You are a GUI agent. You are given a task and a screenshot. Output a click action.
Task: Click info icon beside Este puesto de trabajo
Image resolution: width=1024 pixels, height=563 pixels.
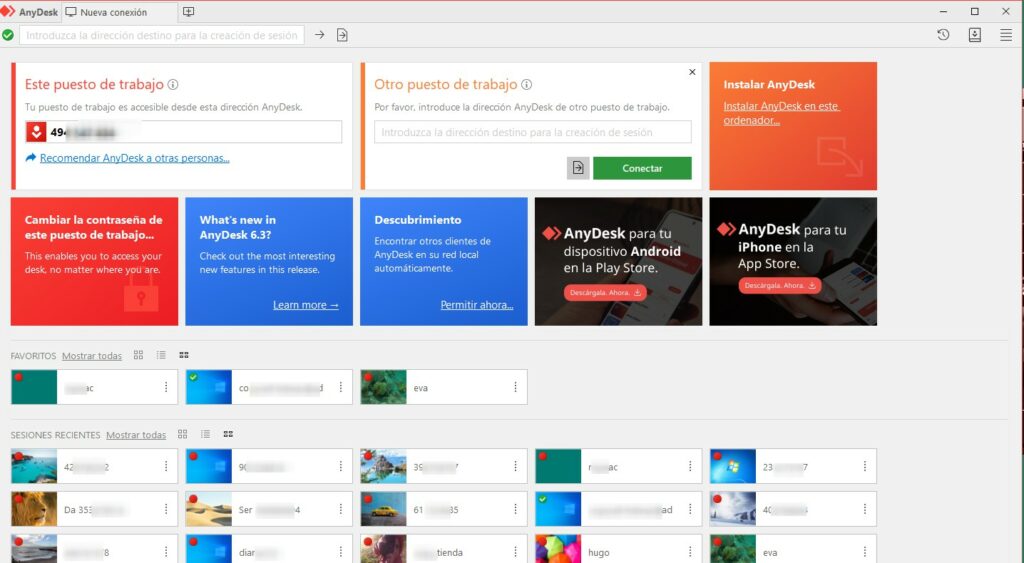click(173, 84)
